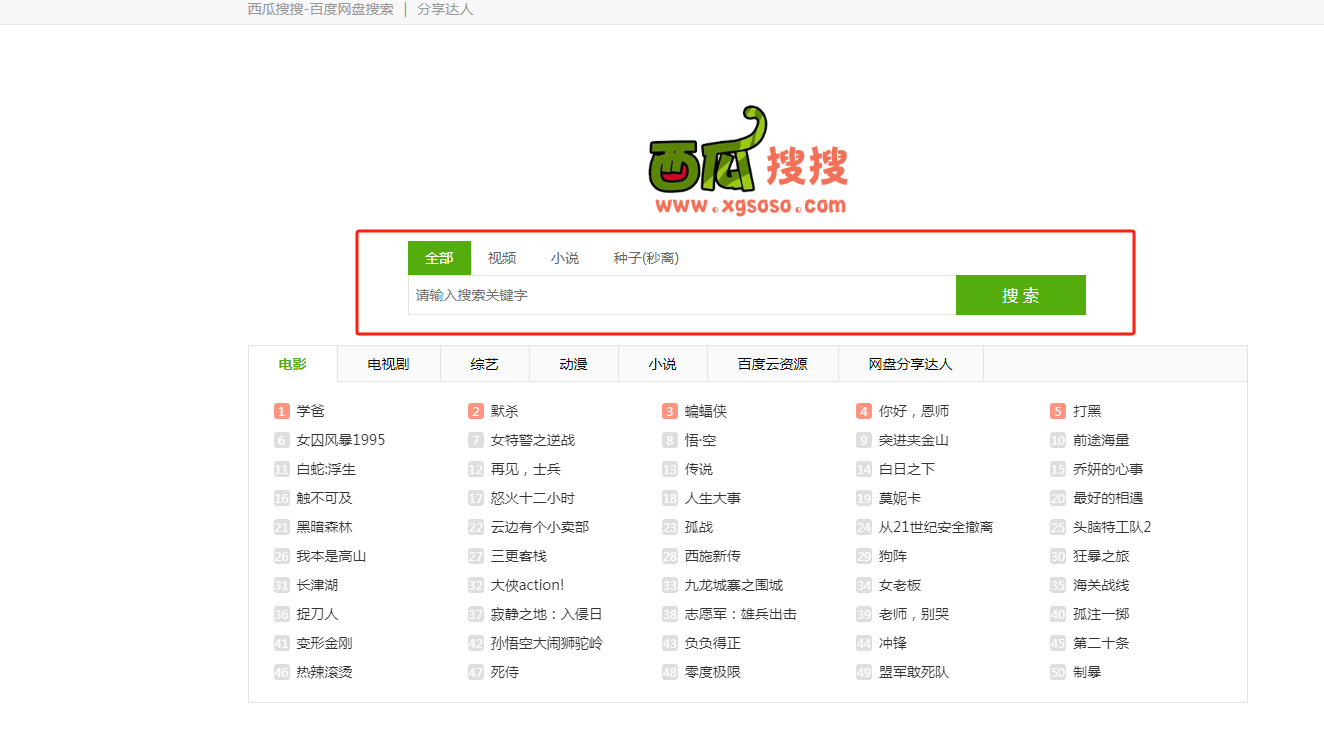The height and width of the screenshot is (749, 1324).
Task: Focus the search keyword input field
Action: tap(682, 295)
